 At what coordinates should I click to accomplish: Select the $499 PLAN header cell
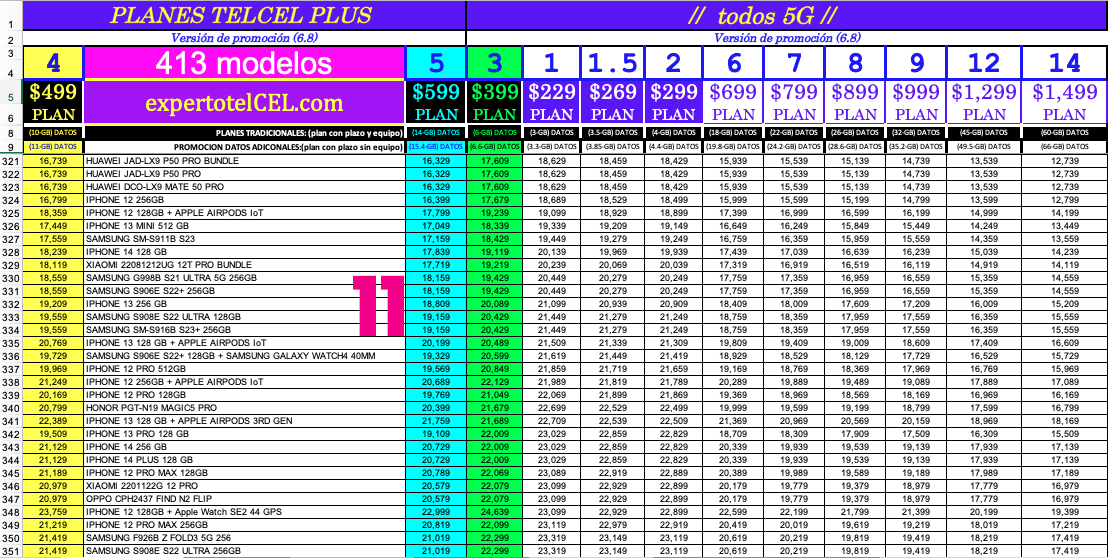[x=53, y=103]
